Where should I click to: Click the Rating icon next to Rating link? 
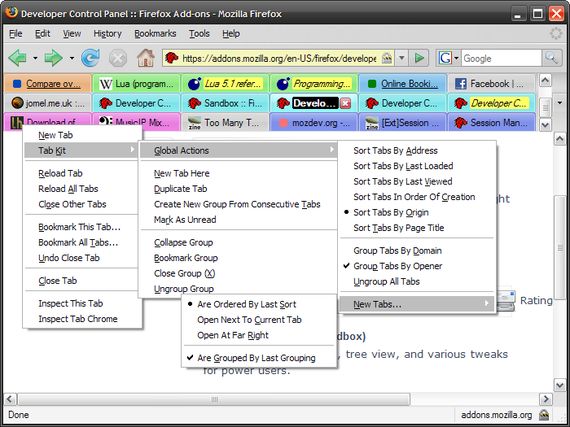506,301
